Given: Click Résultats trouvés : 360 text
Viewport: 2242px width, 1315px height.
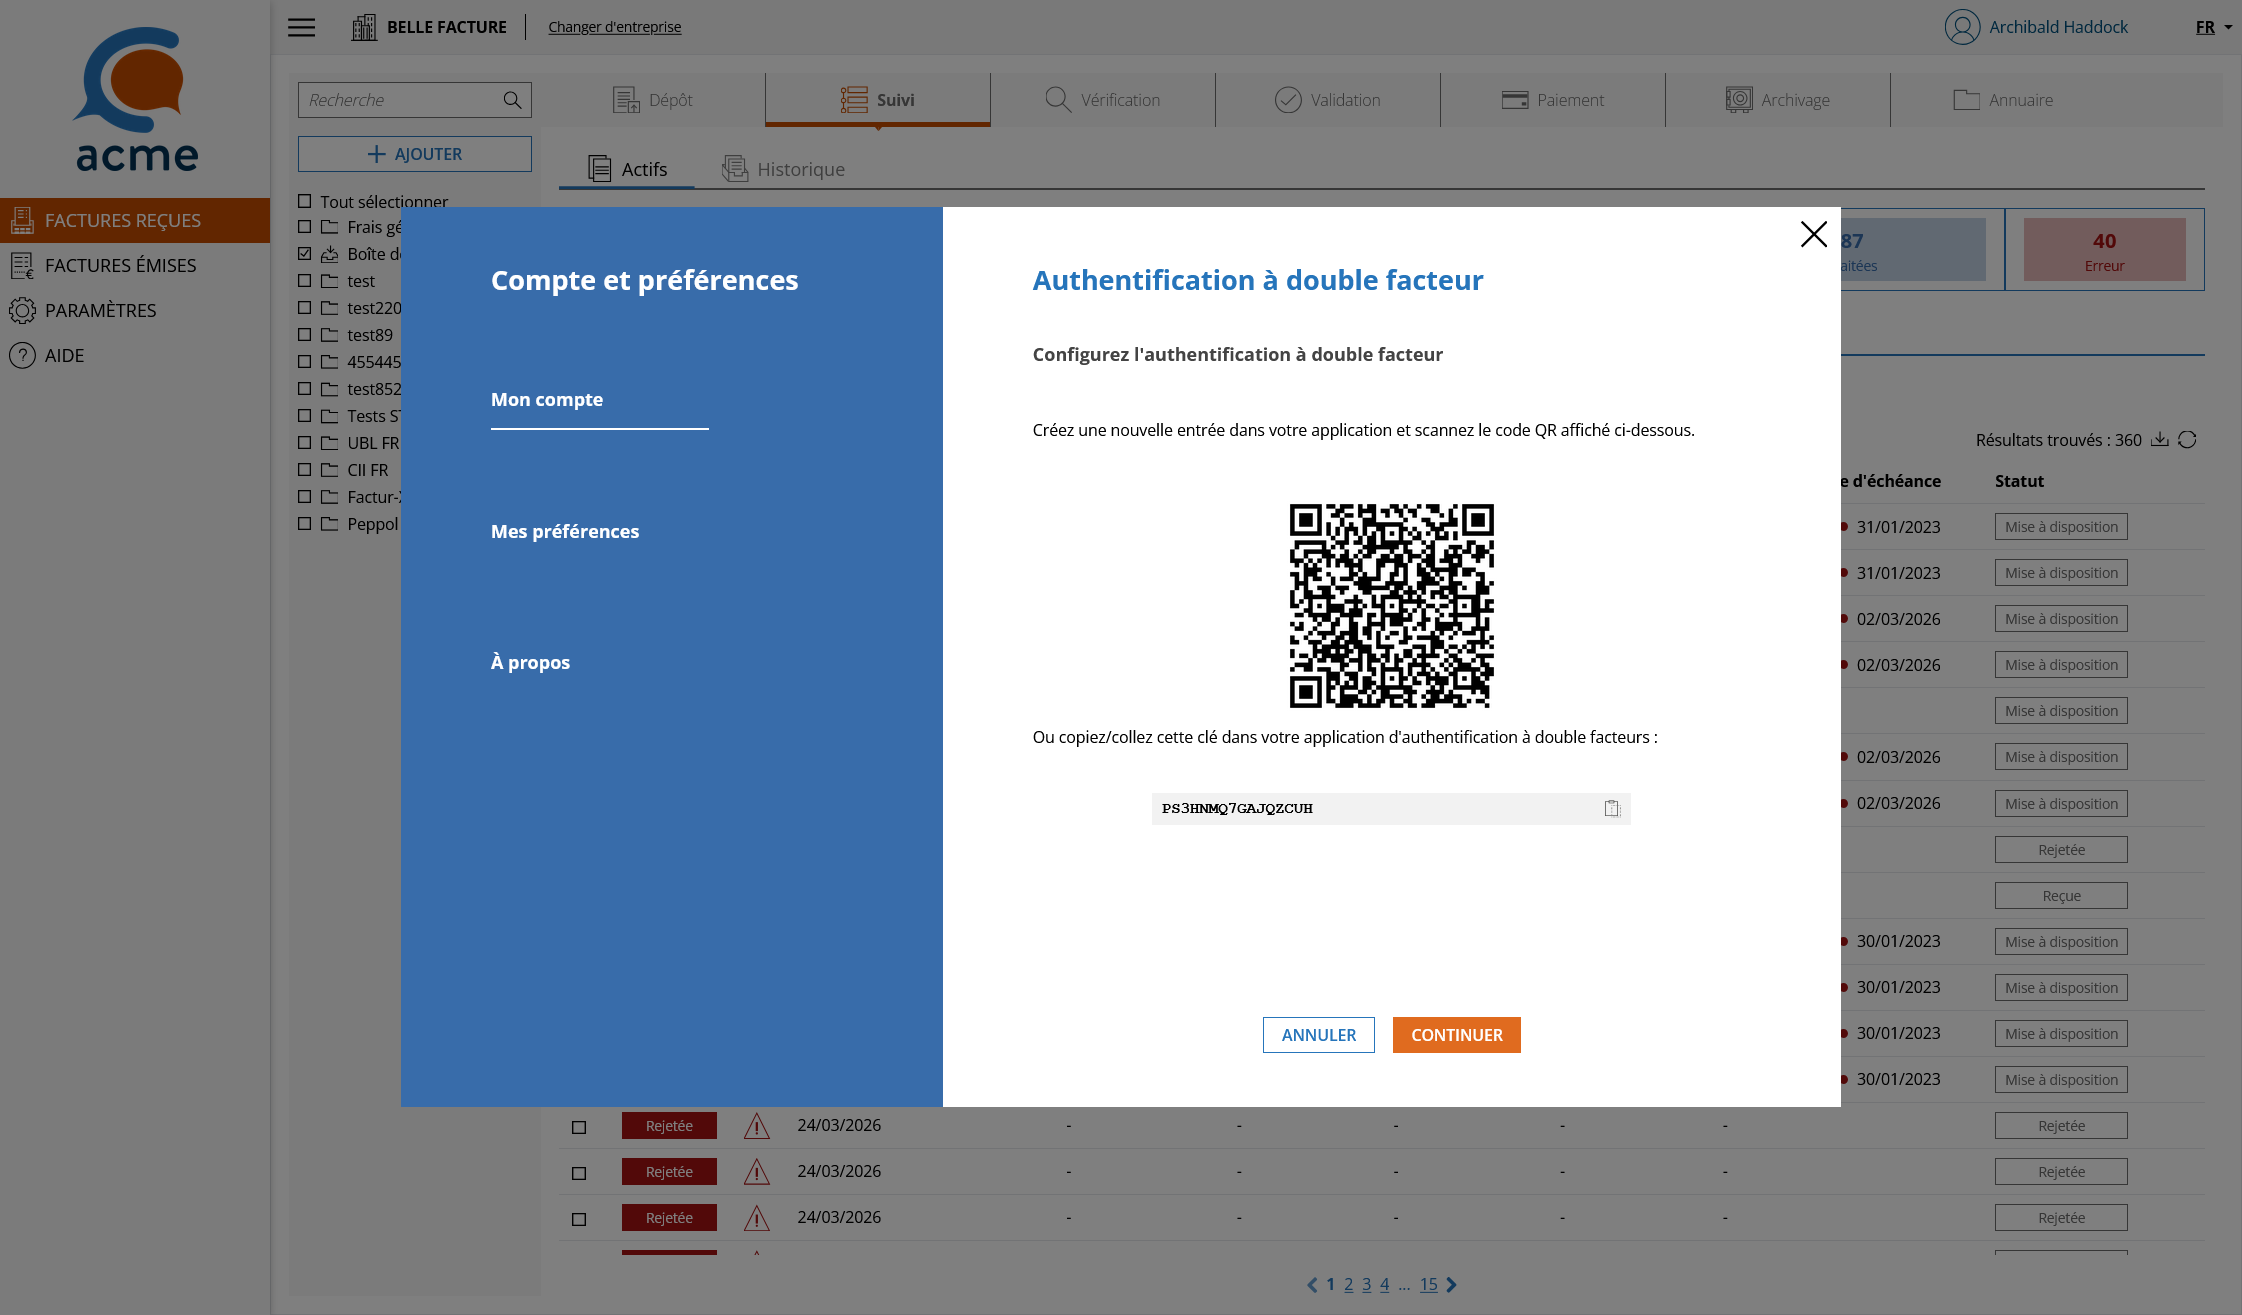Looking at the screenshot, I should 2058,440.
